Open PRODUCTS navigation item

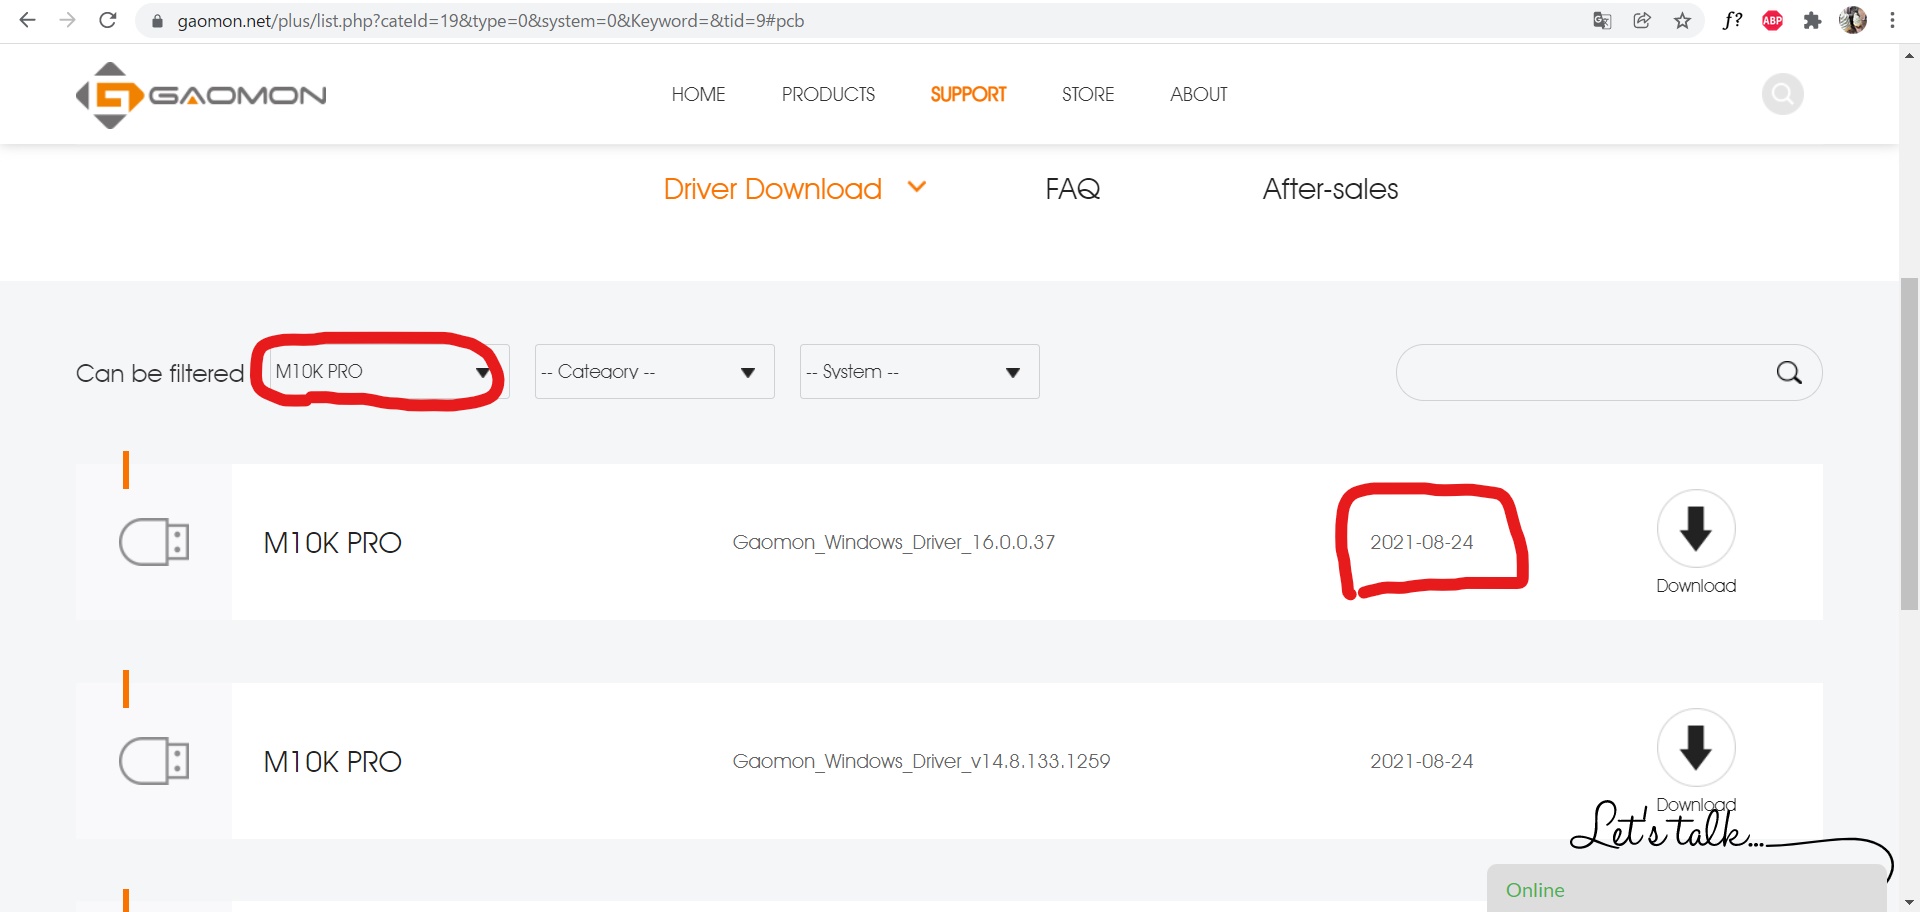[x=828, y=94]
